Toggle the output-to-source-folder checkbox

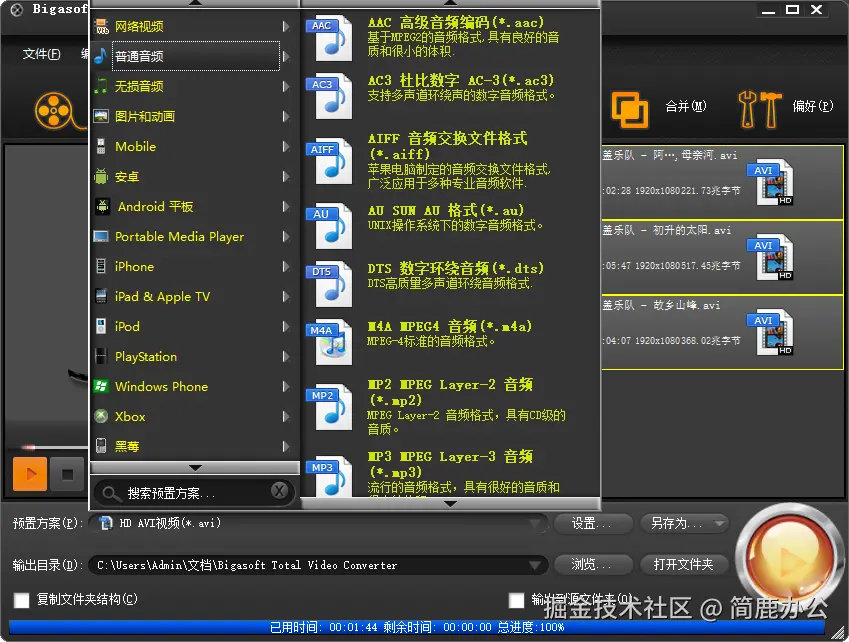point(517,600)
